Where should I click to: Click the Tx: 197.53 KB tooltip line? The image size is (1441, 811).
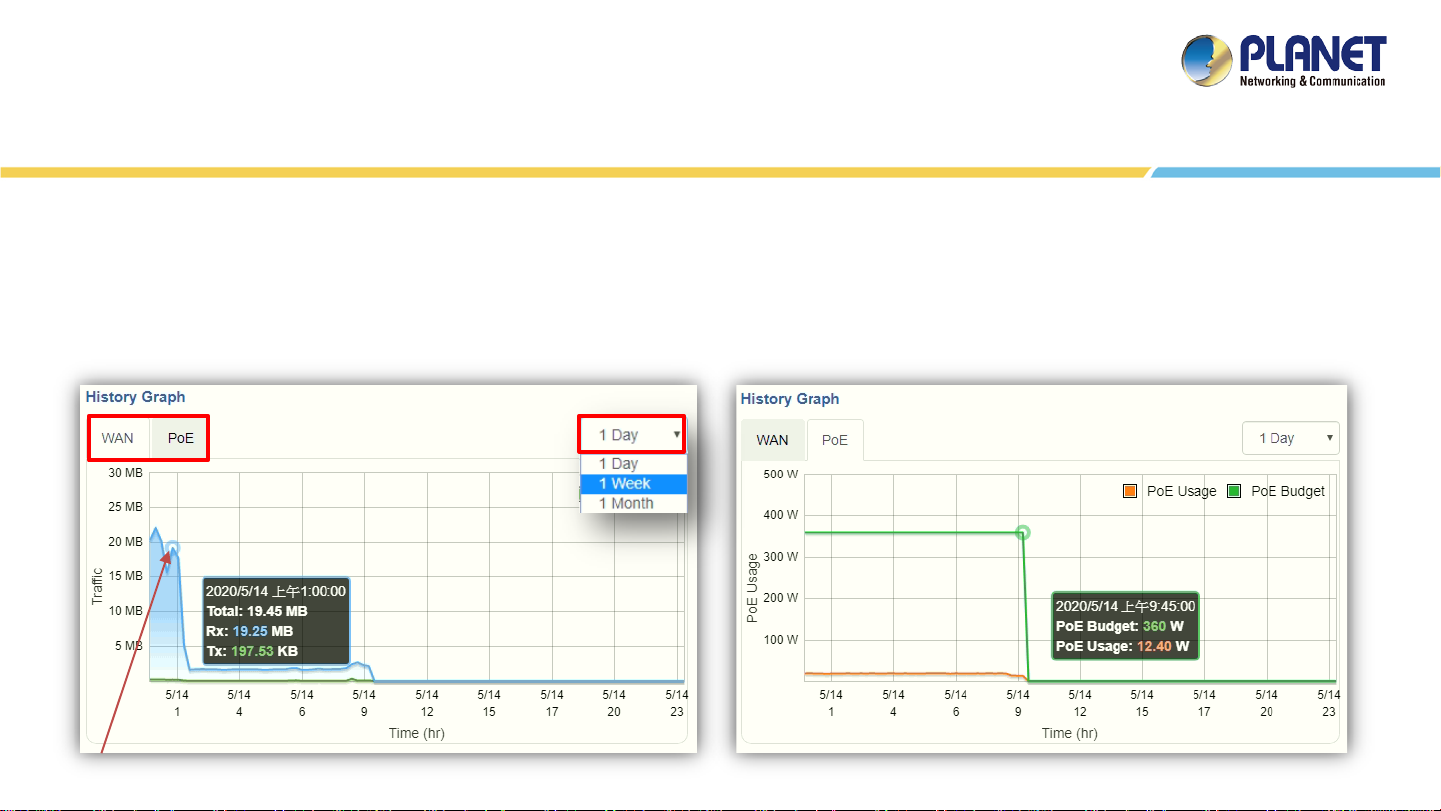252,651
